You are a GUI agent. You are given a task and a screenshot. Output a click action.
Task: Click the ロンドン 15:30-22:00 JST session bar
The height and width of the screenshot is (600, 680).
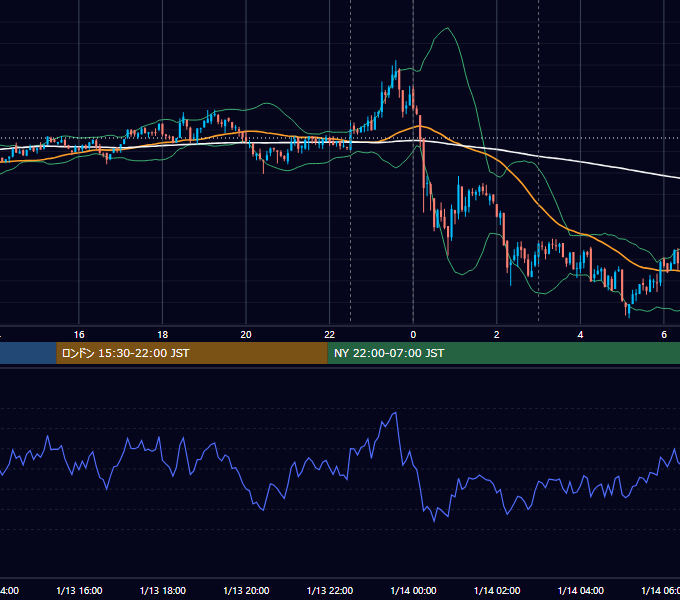192,353
